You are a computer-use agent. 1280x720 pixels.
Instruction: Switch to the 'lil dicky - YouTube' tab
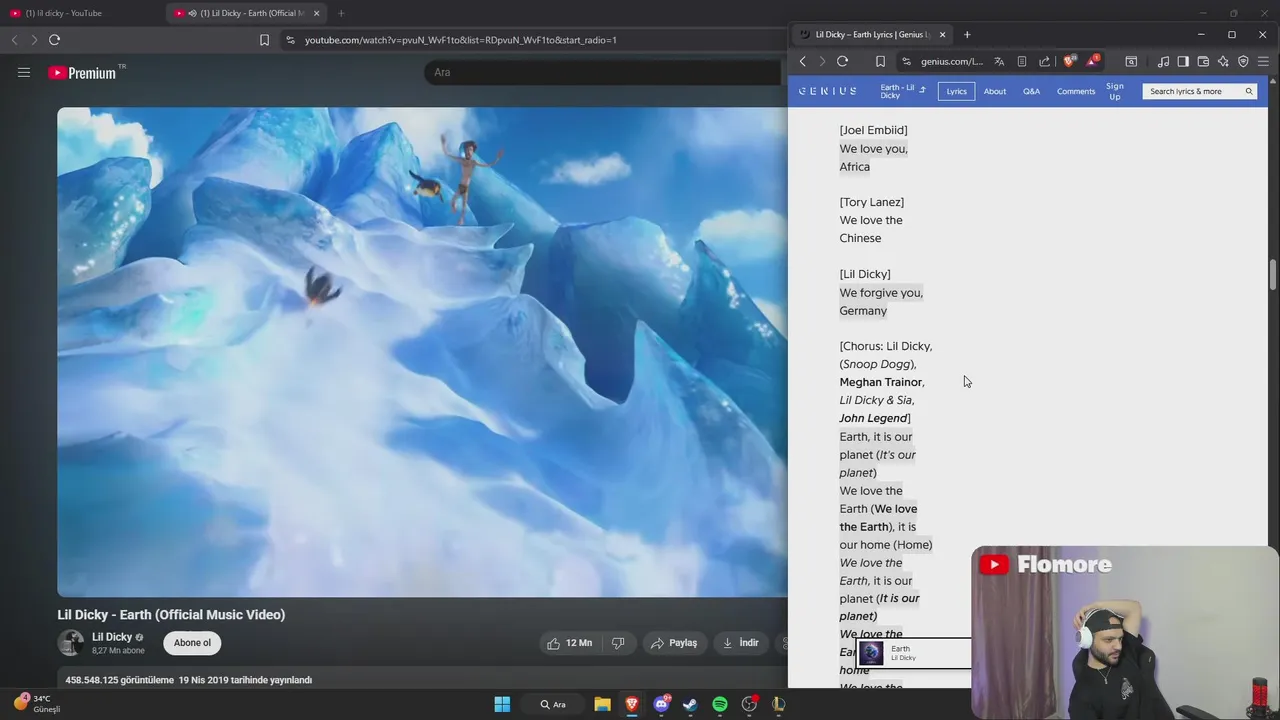tap(80, 13)
